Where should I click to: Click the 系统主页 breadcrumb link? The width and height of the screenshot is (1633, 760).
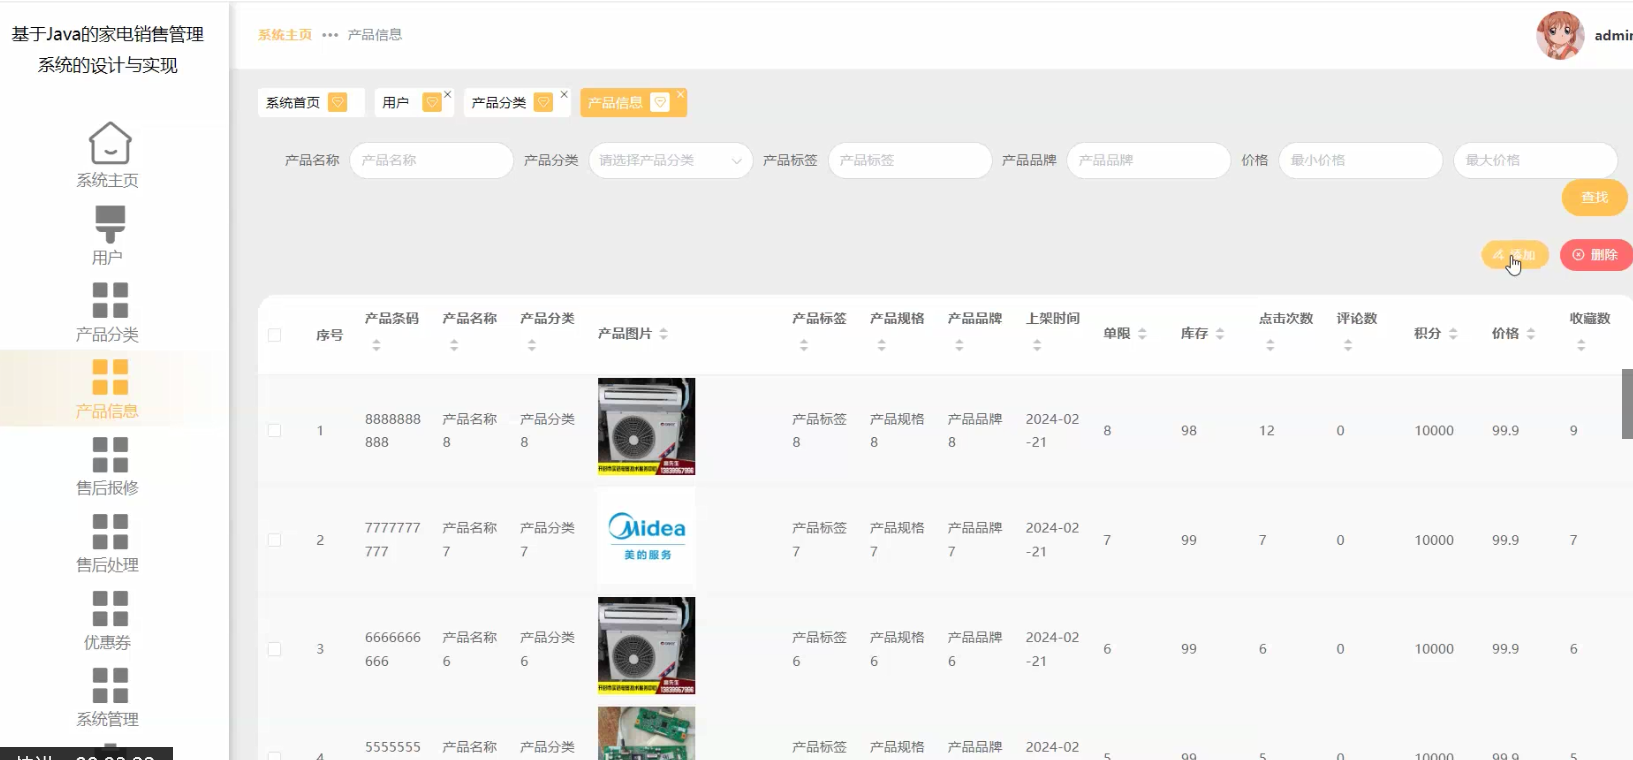pos(285,35)
